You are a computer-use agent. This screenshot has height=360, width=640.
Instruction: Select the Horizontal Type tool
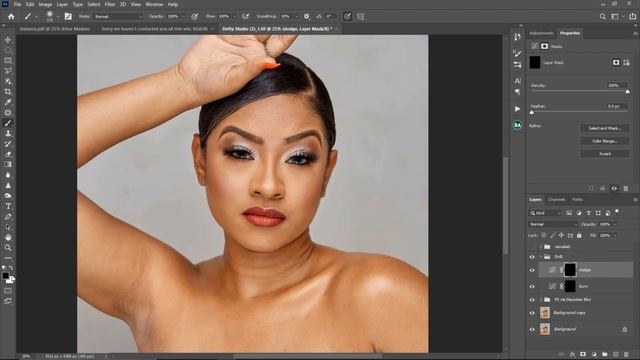(8, 206)
